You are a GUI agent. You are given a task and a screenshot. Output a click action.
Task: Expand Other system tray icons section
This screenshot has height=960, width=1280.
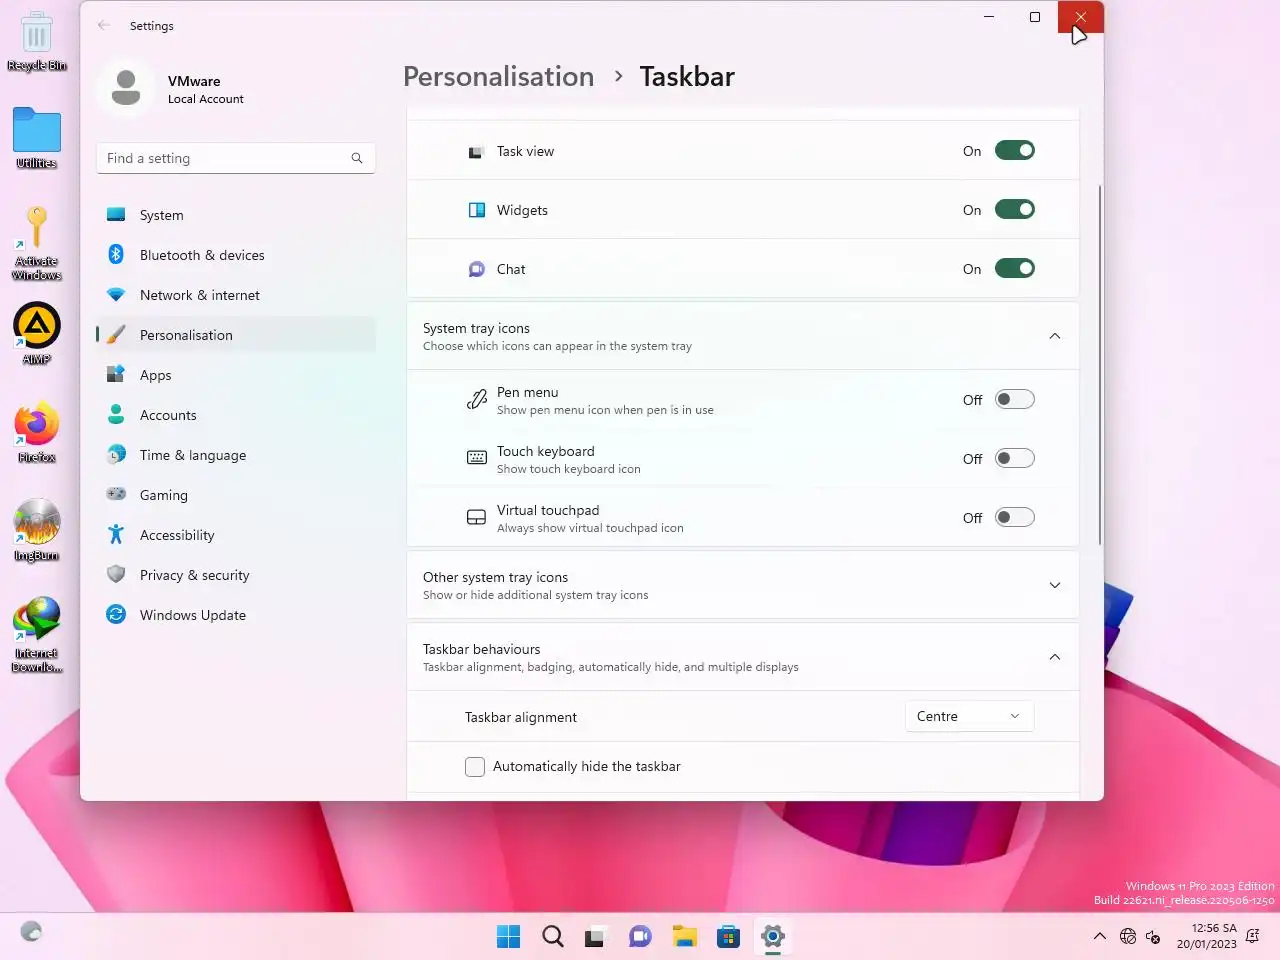[1054, 585]
